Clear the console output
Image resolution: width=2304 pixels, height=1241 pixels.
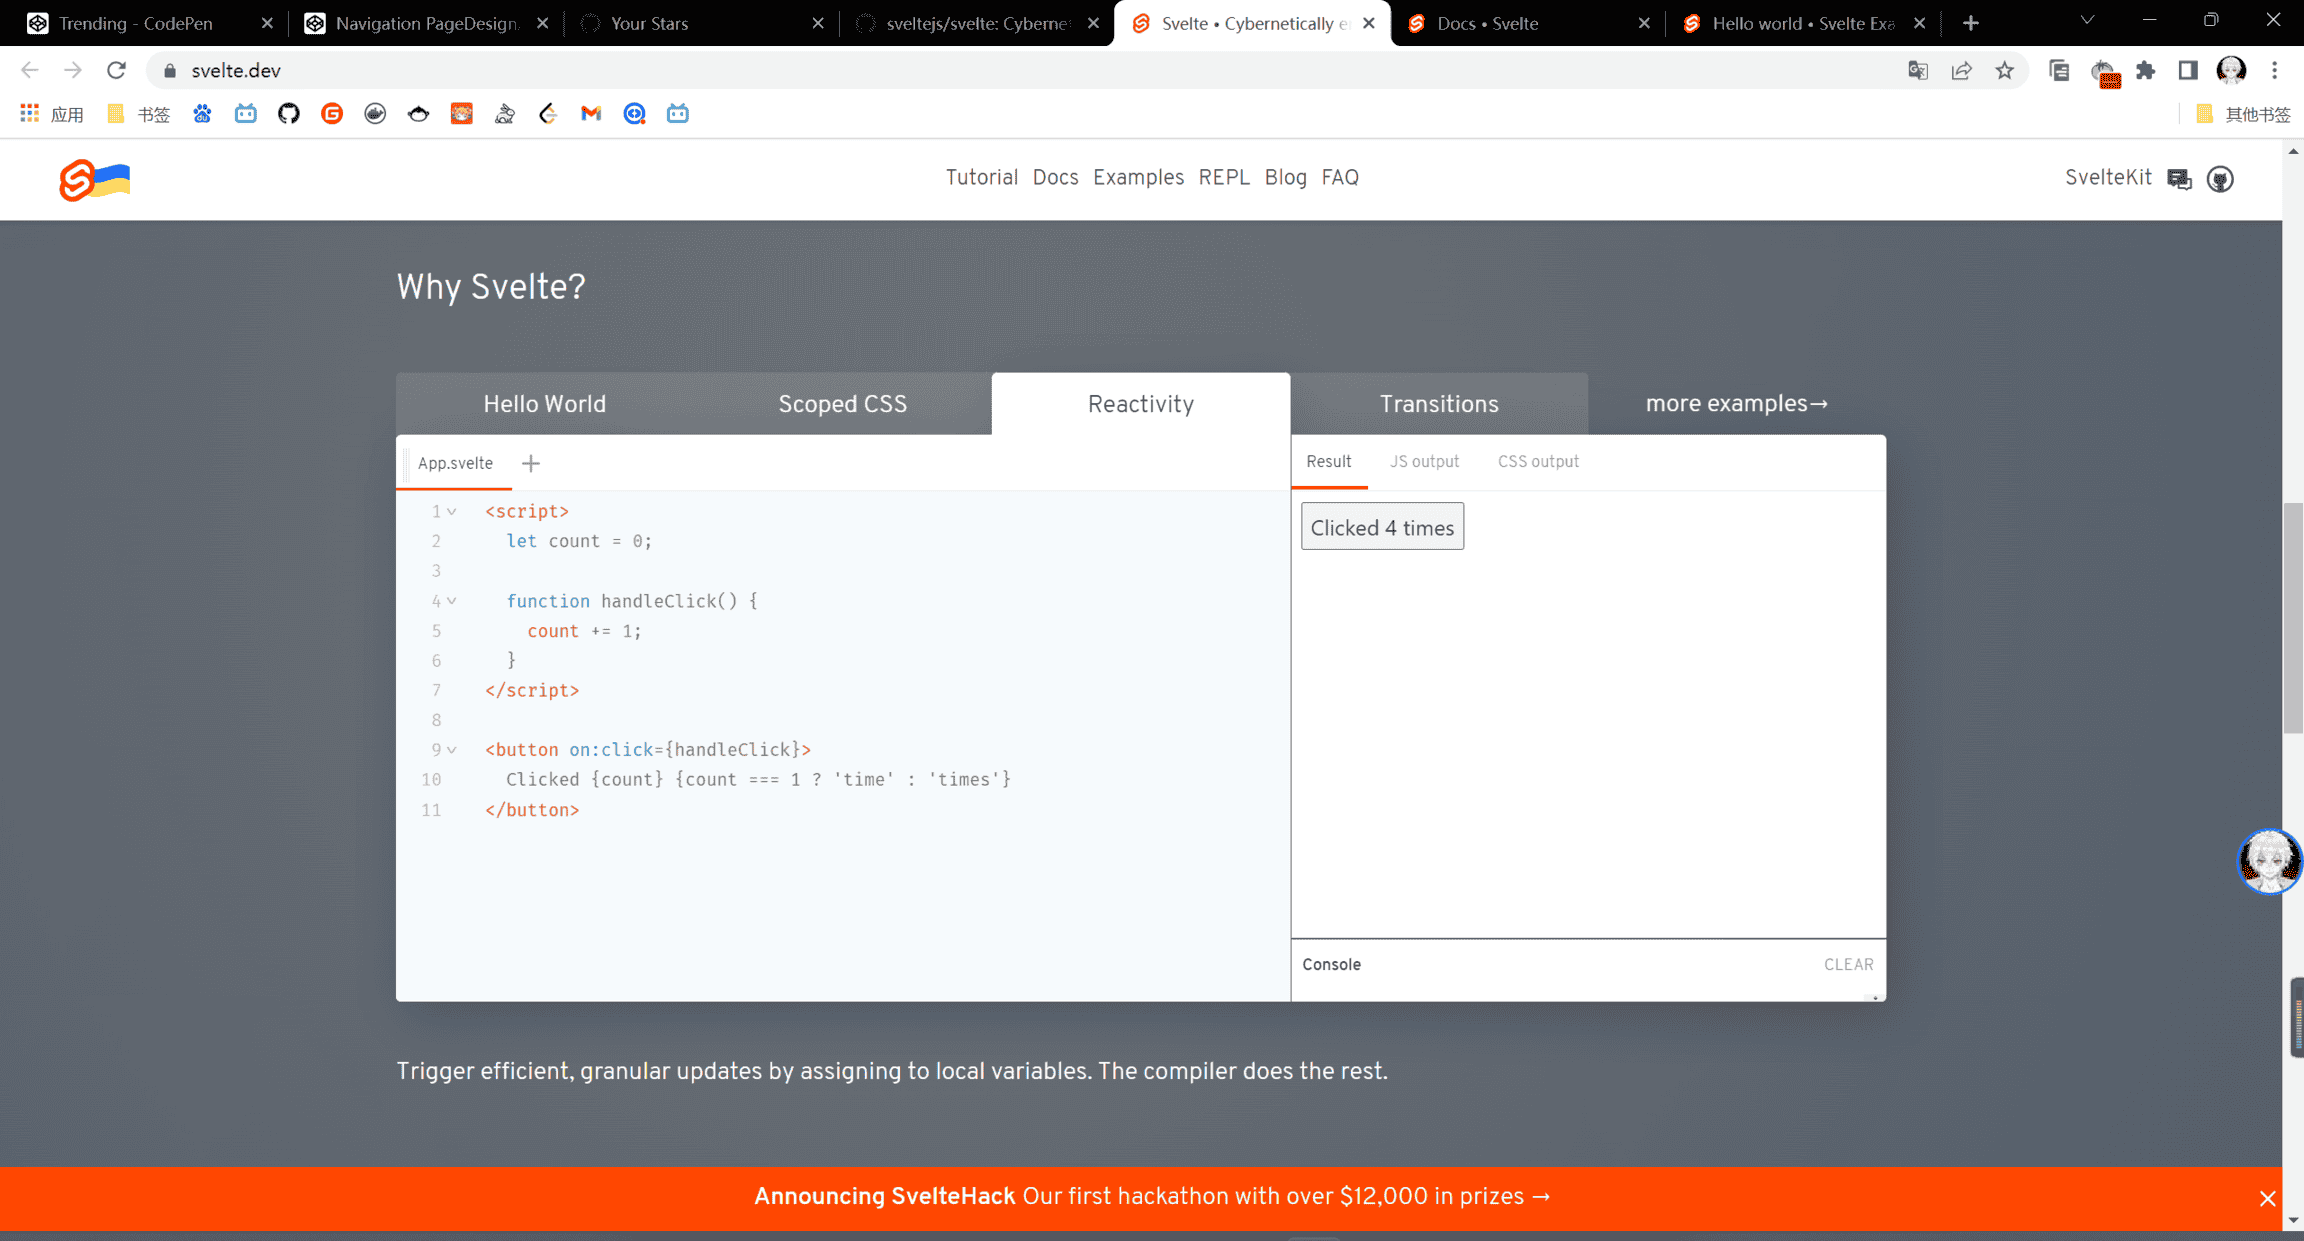1848,965
